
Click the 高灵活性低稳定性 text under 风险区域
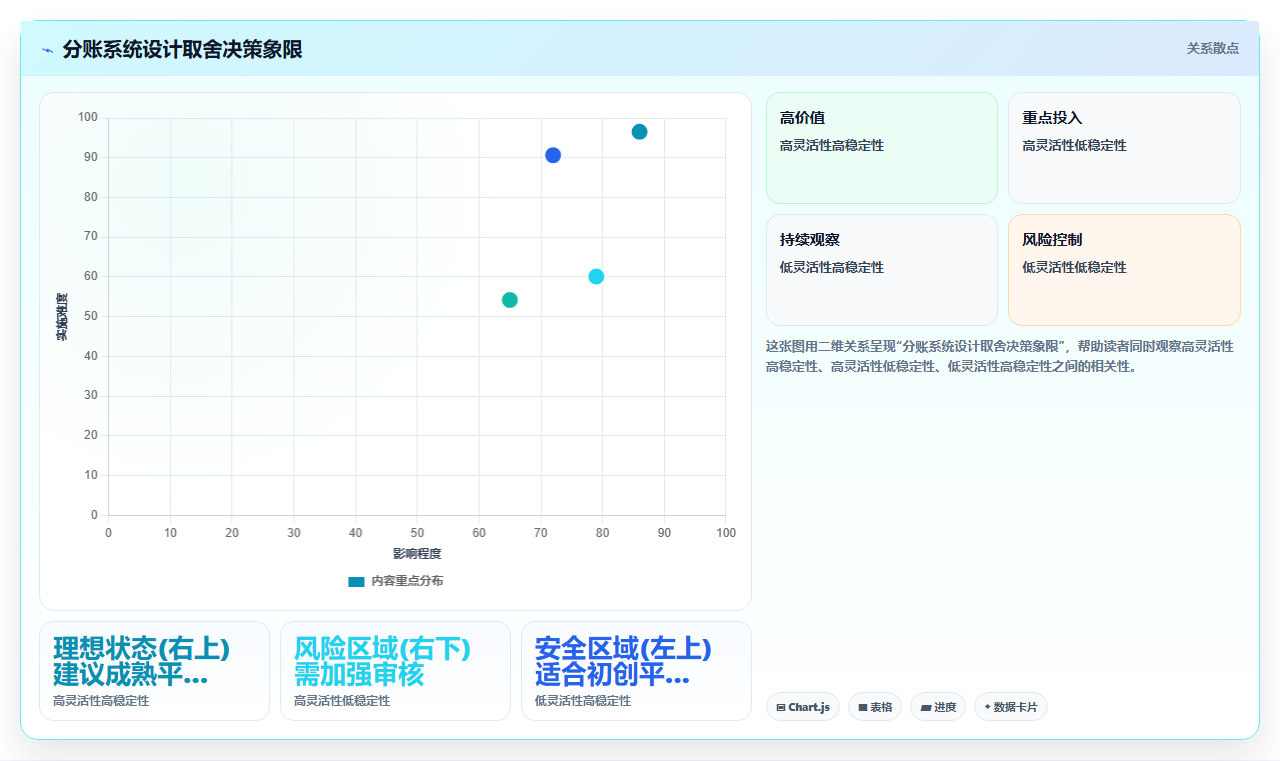click(x=342, y=701)
